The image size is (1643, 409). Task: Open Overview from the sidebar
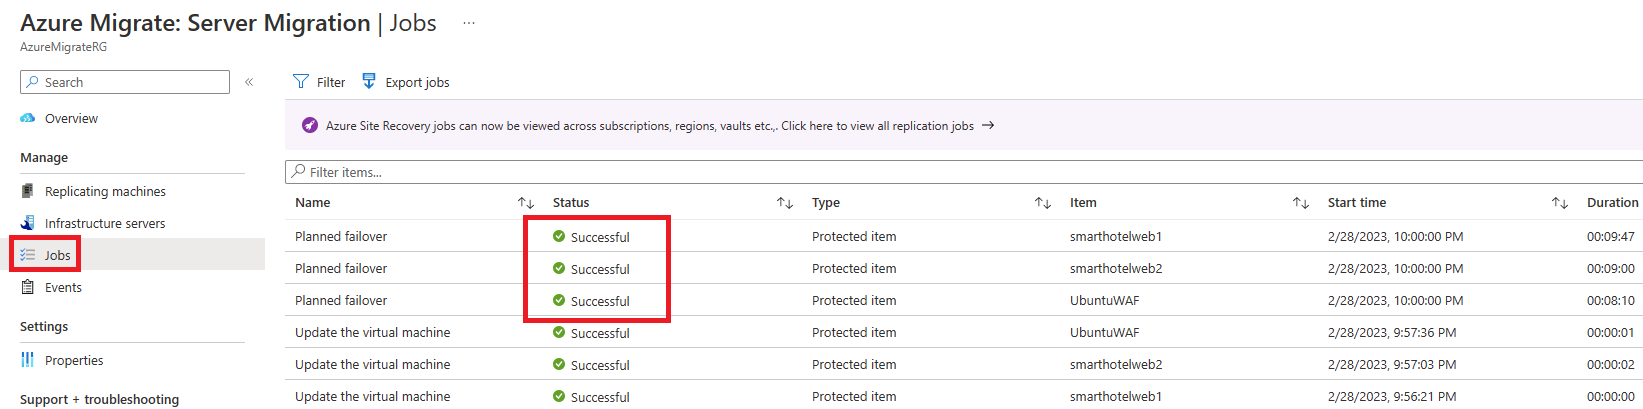coord(71,118)
